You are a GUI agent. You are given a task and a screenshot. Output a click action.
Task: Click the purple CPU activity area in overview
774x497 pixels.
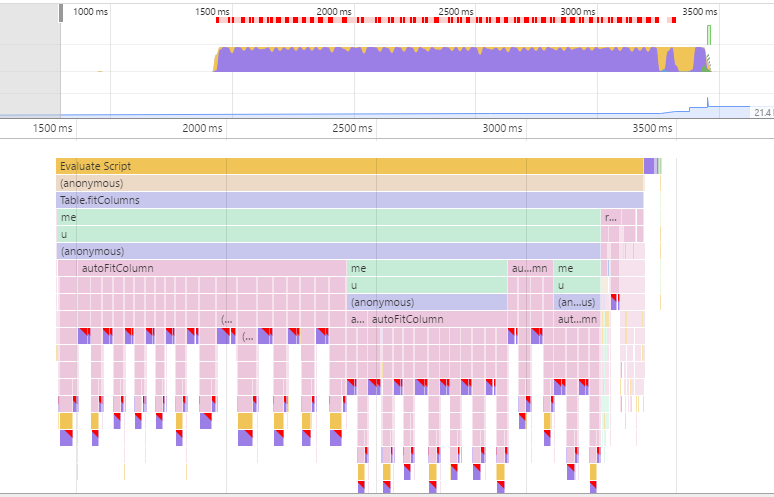[x=437, y=62]
